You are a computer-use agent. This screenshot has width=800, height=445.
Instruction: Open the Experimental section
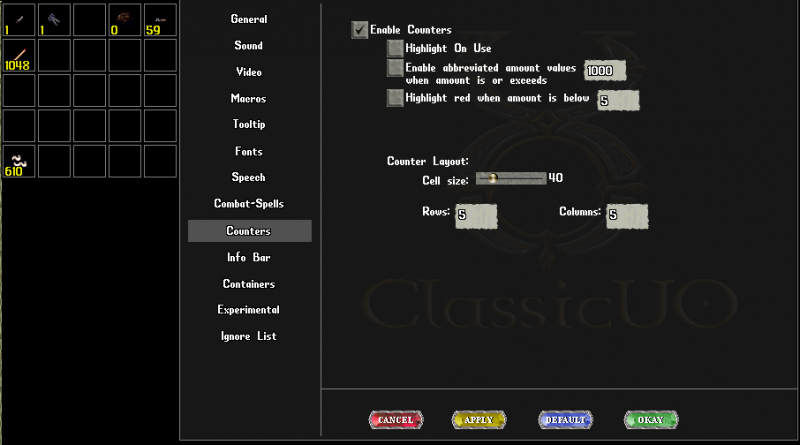click(x=249, y=310)
